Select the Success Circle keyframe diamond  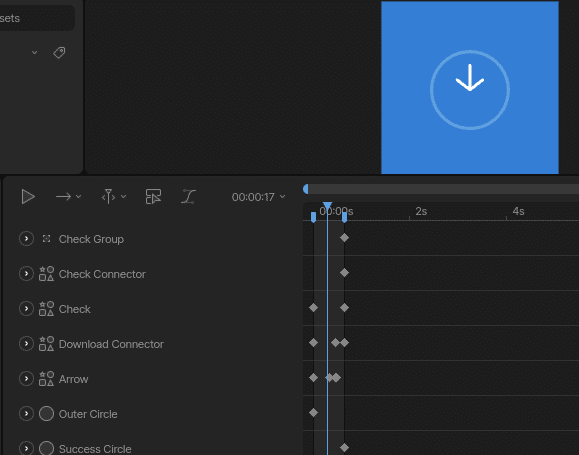point(345,447)
